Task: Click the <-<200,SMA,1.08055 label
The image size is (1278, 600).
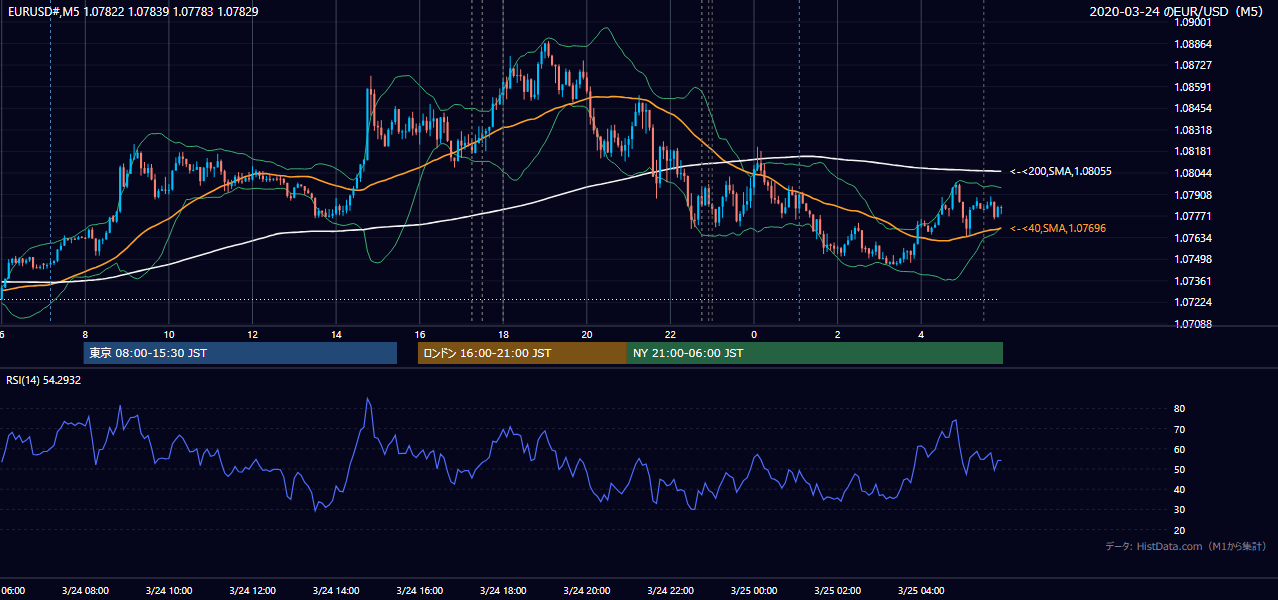Action: click(1061, 172)
